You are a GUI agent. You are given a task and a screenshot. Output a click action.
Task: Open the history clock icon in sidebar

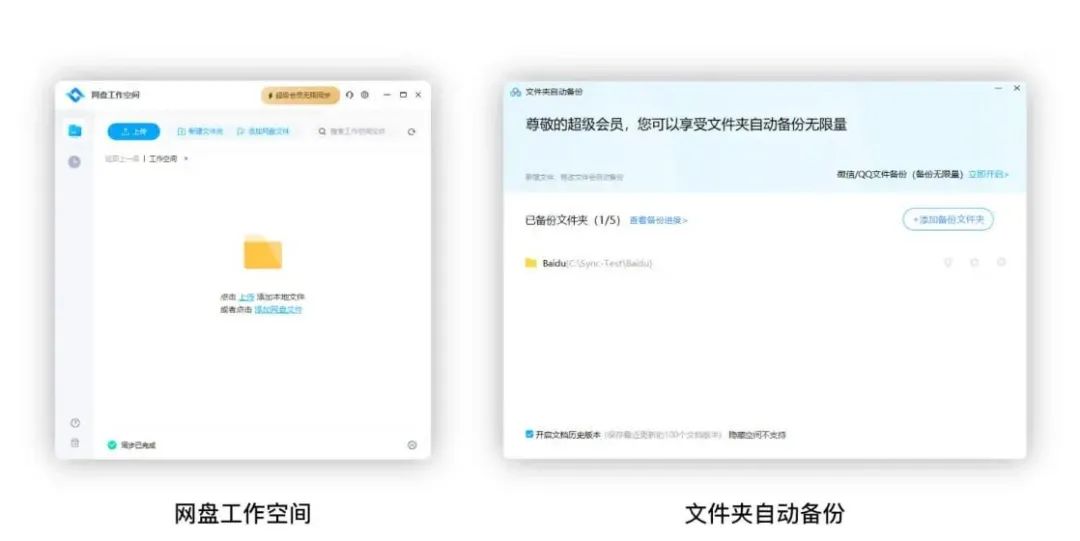click(74, 161)
